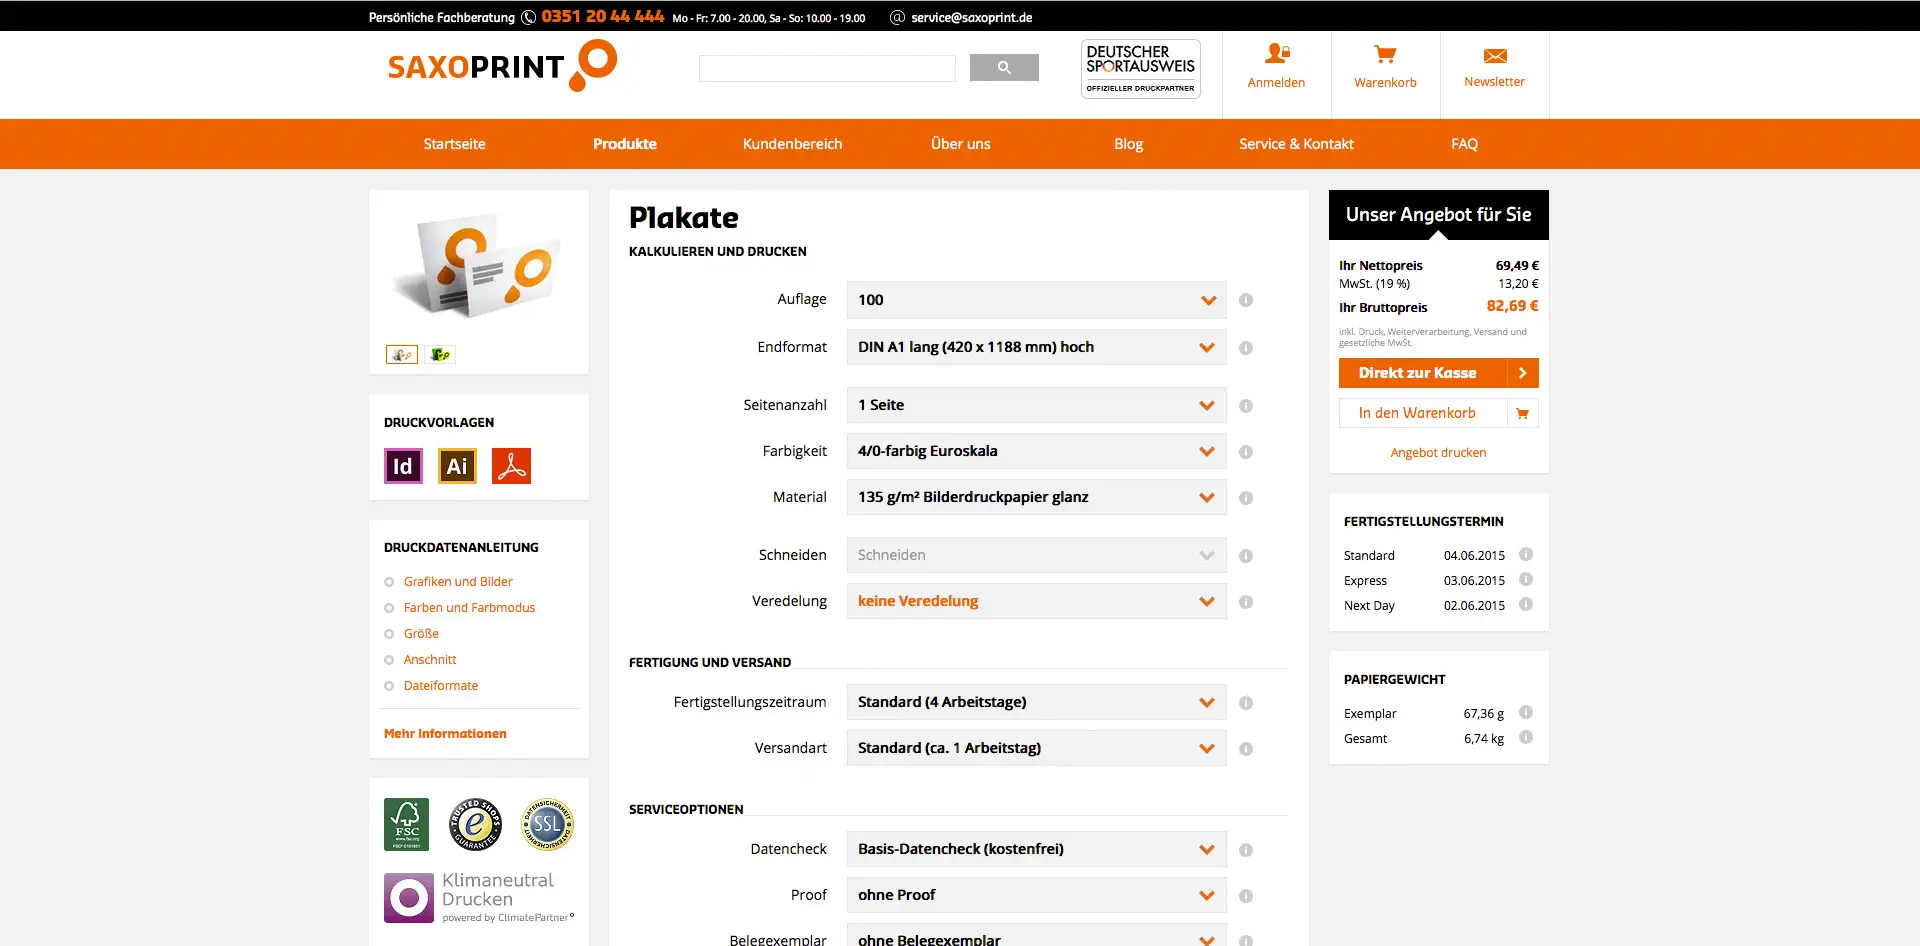Open the Angebot drucken link
Image resolution: width=1920 pixels, height=946 pixels.
point(1438,452)
